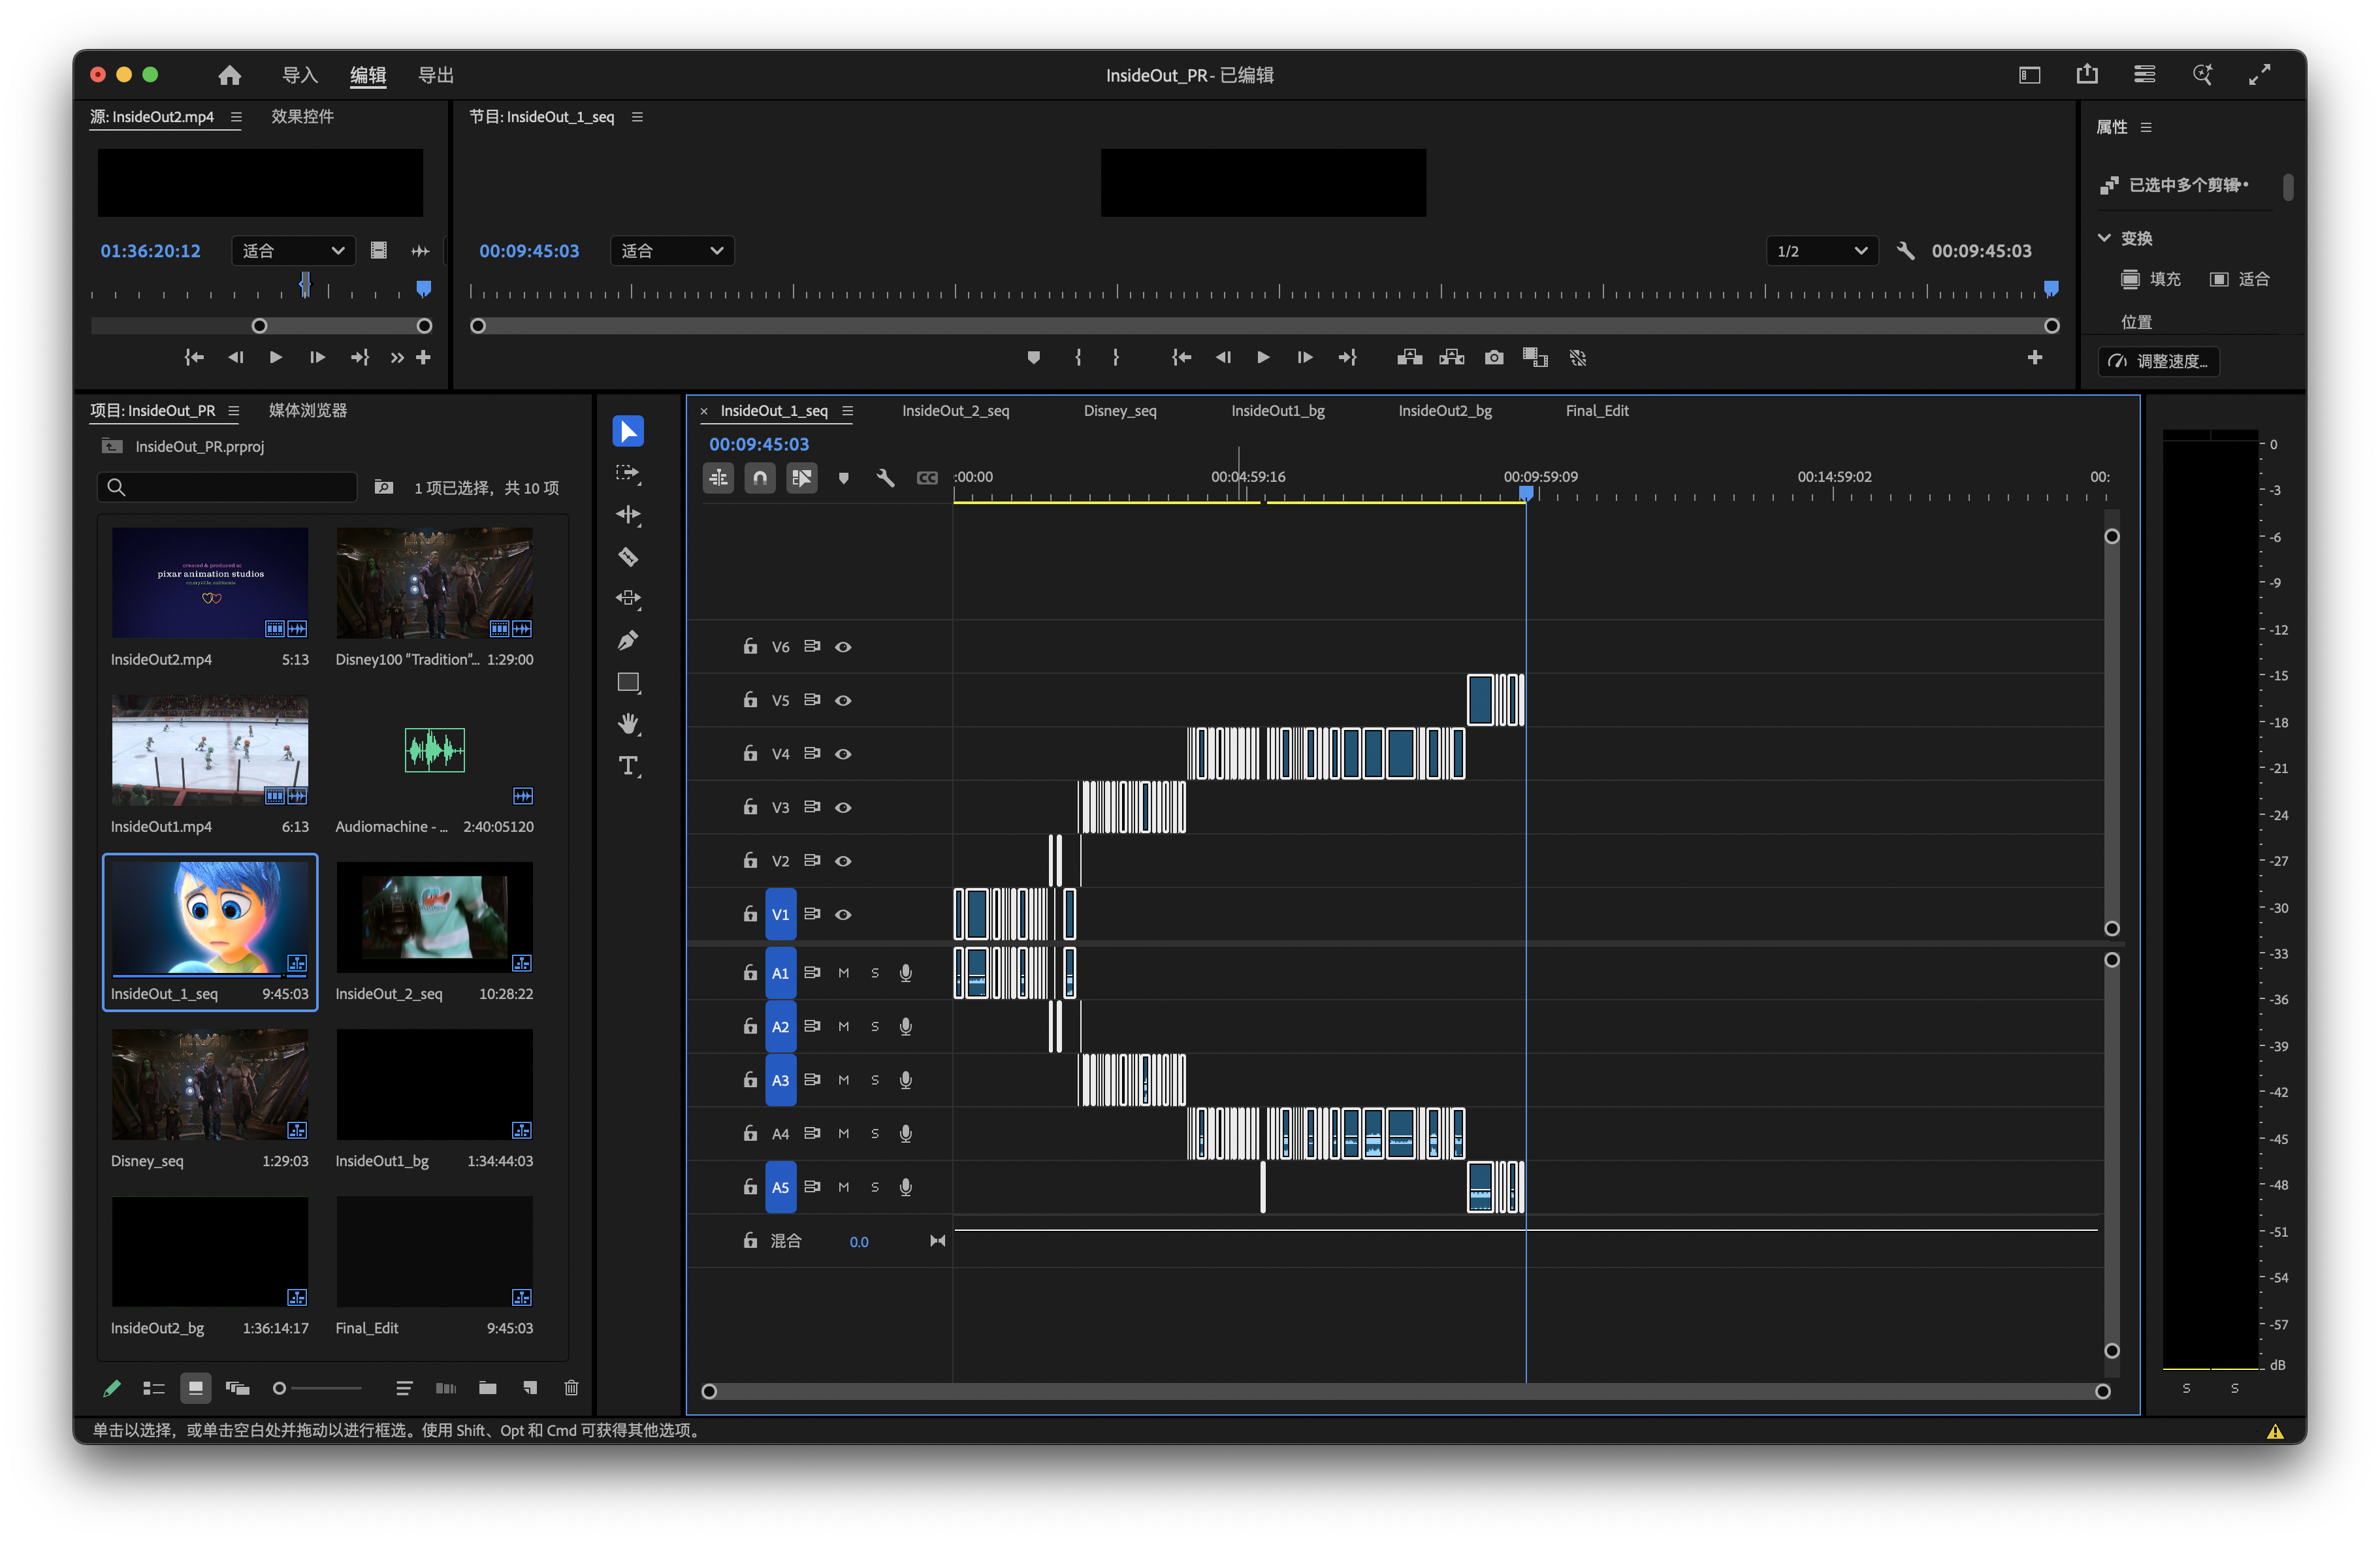The image size is (2380, 1541).
Task: Export frame with camera icon
Action: pos(1494,358)
